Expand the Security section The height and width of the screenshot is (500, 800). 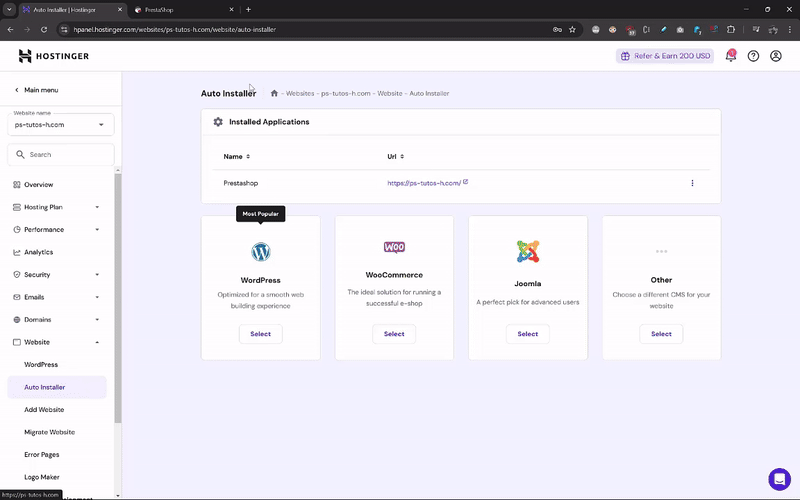[x=97, y=274]
